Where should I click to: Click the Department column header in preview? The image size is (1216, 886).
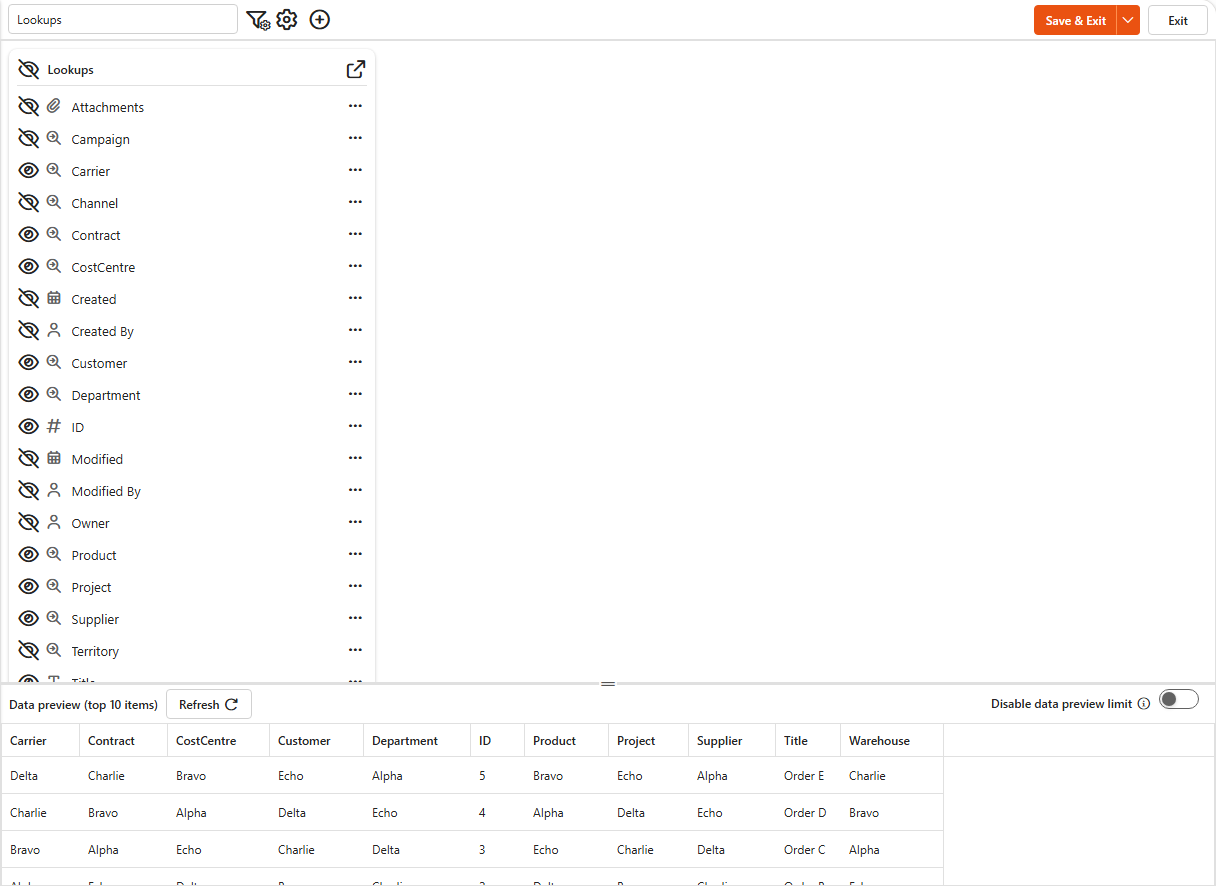(417, 741)
